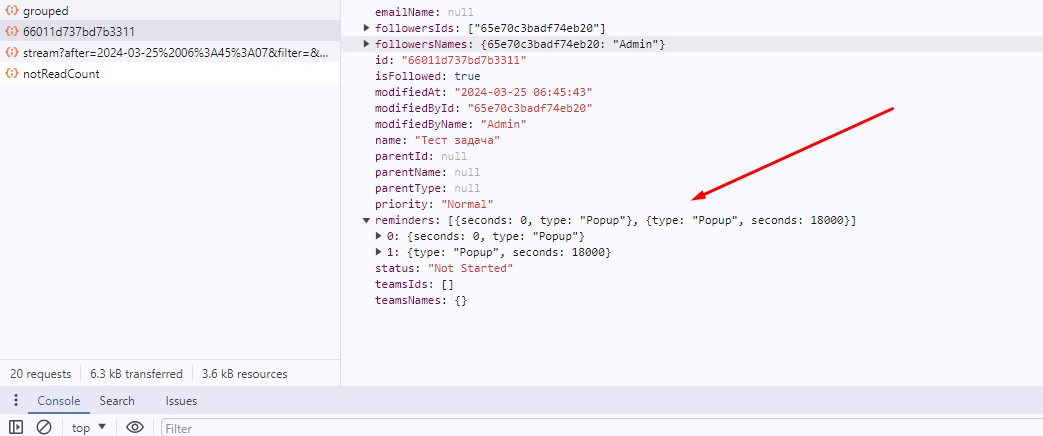
Task: Open the top context dropdown
Action: tap(89, 427)
